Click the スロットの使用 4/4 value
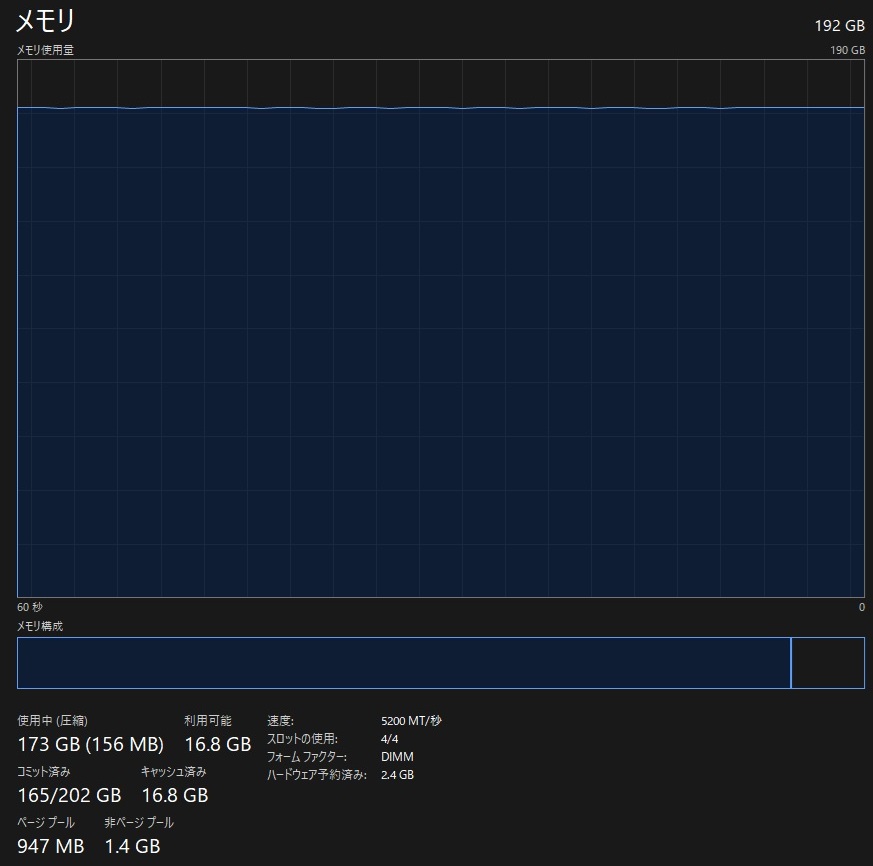This screenshot has width=873, height=866. (x=390, y=739)
